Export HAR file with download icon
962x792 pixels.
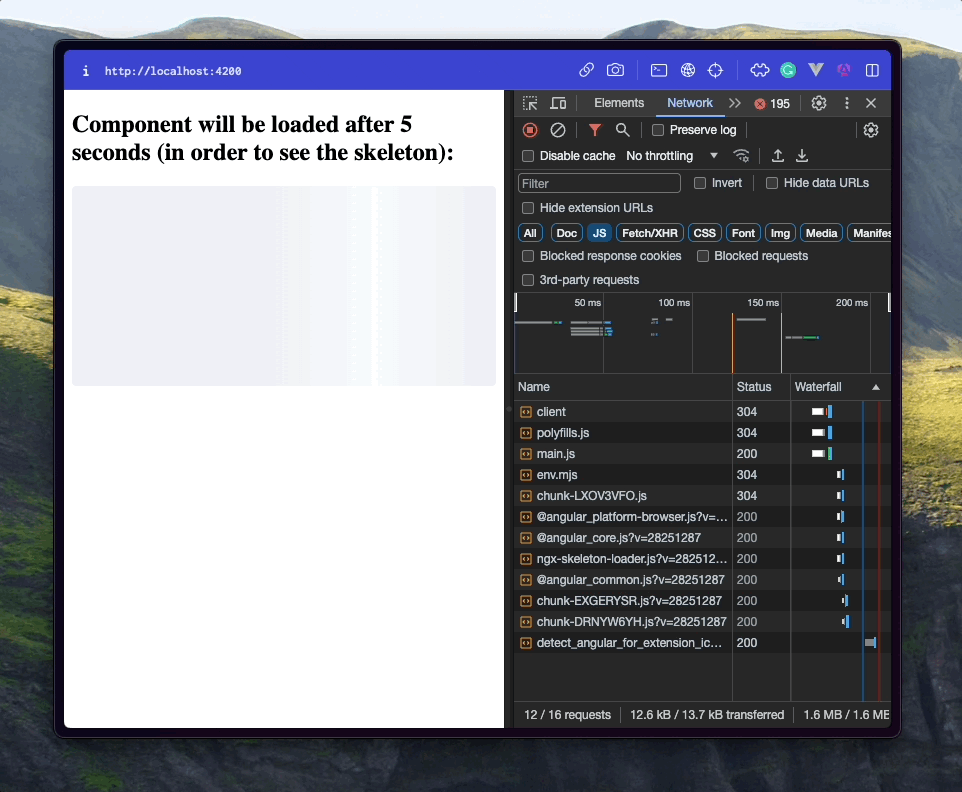[x=801, y=156]
